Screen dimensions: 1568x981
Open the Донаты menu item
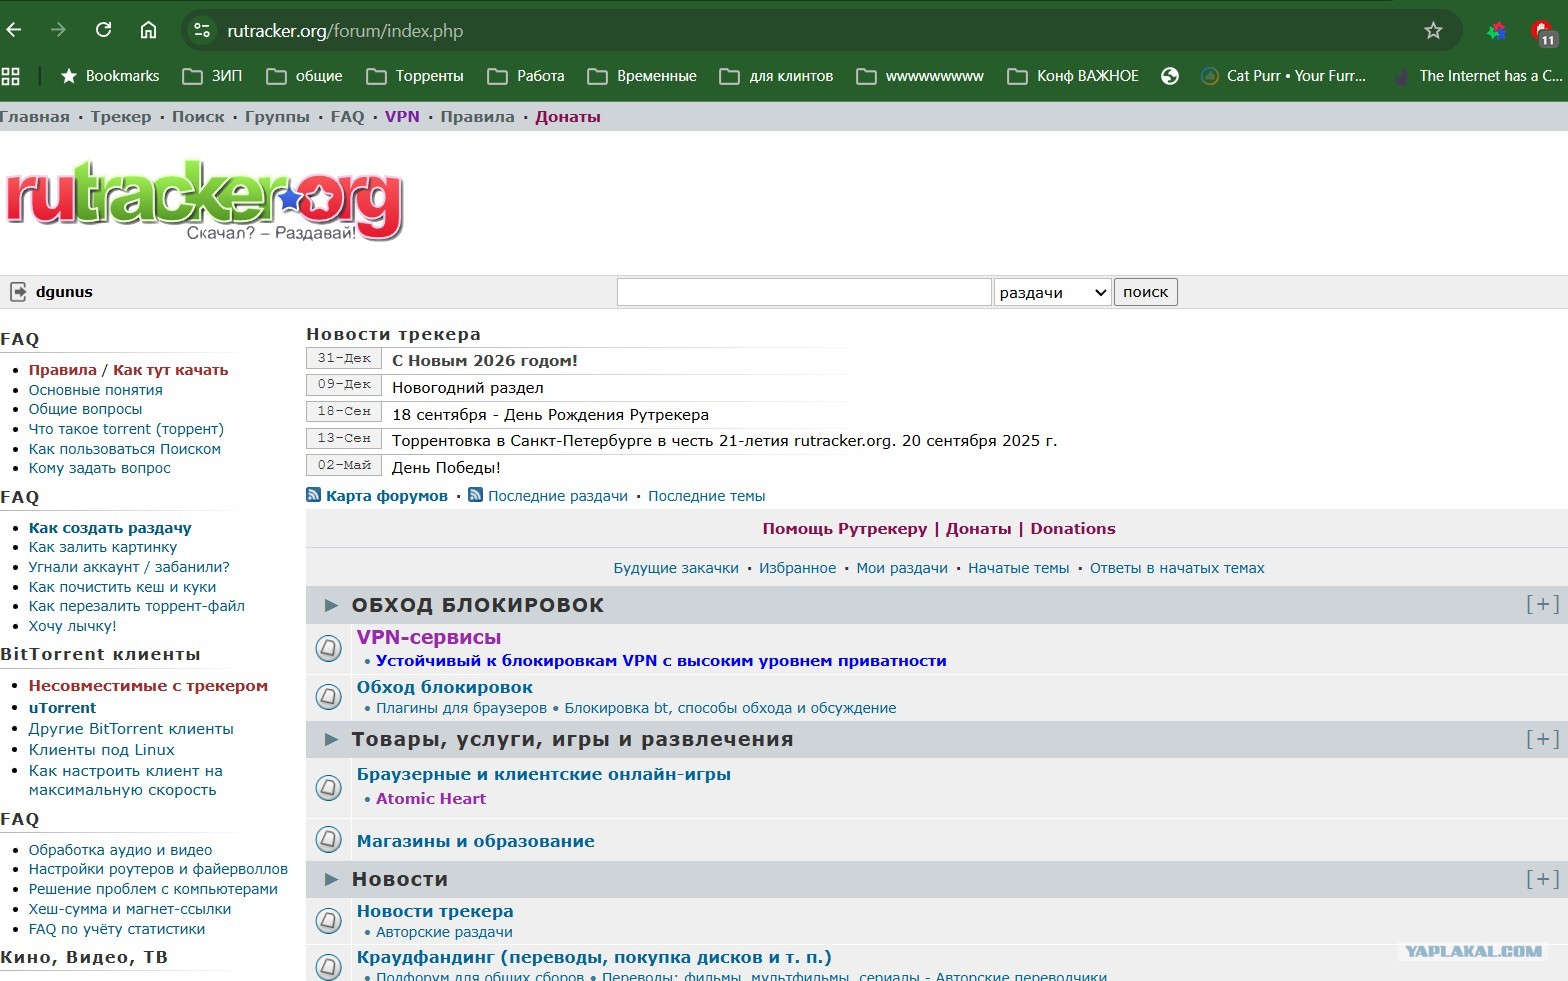point(568,117)
